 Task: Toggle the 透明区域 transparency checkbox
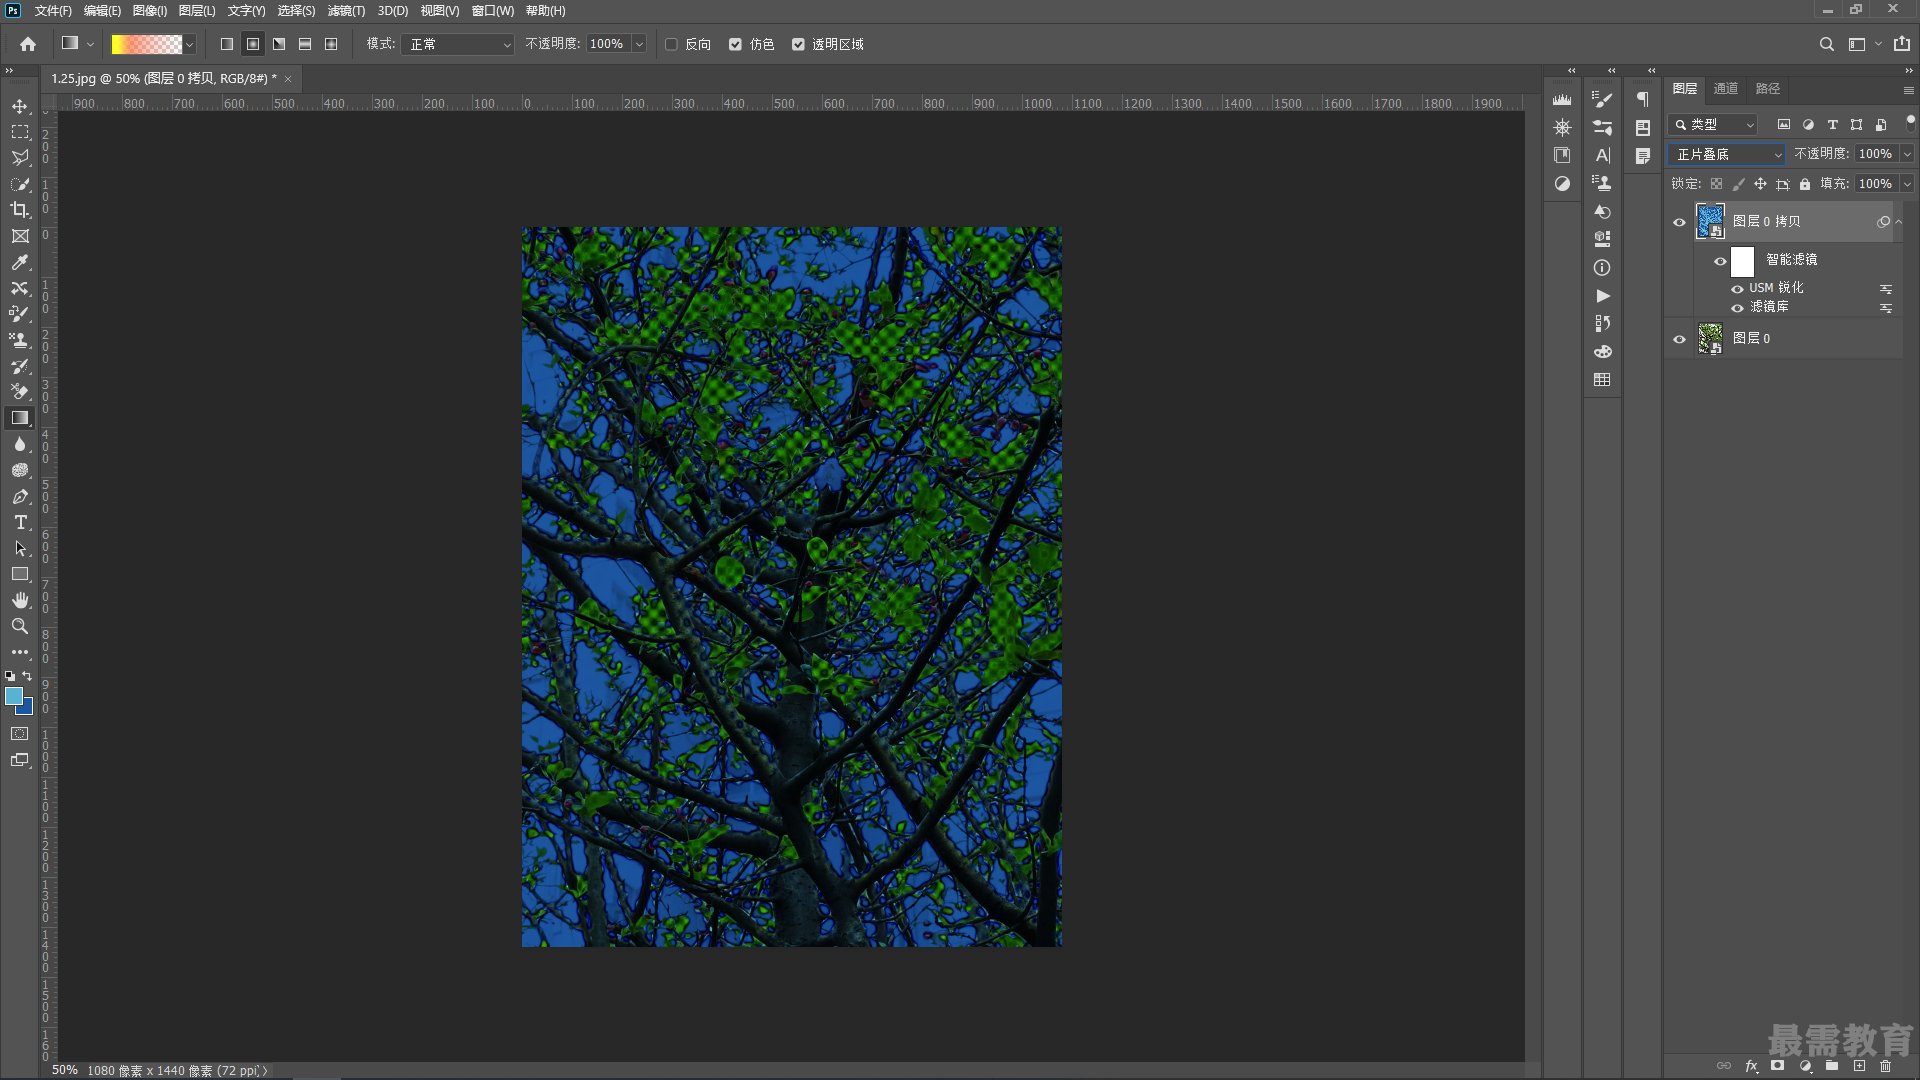click(798, 44)
